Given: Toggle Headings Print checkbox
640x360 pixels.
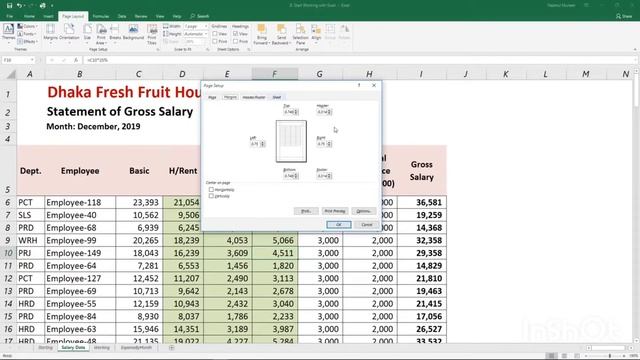Looking at the screenshot, I should coord(236,41).
